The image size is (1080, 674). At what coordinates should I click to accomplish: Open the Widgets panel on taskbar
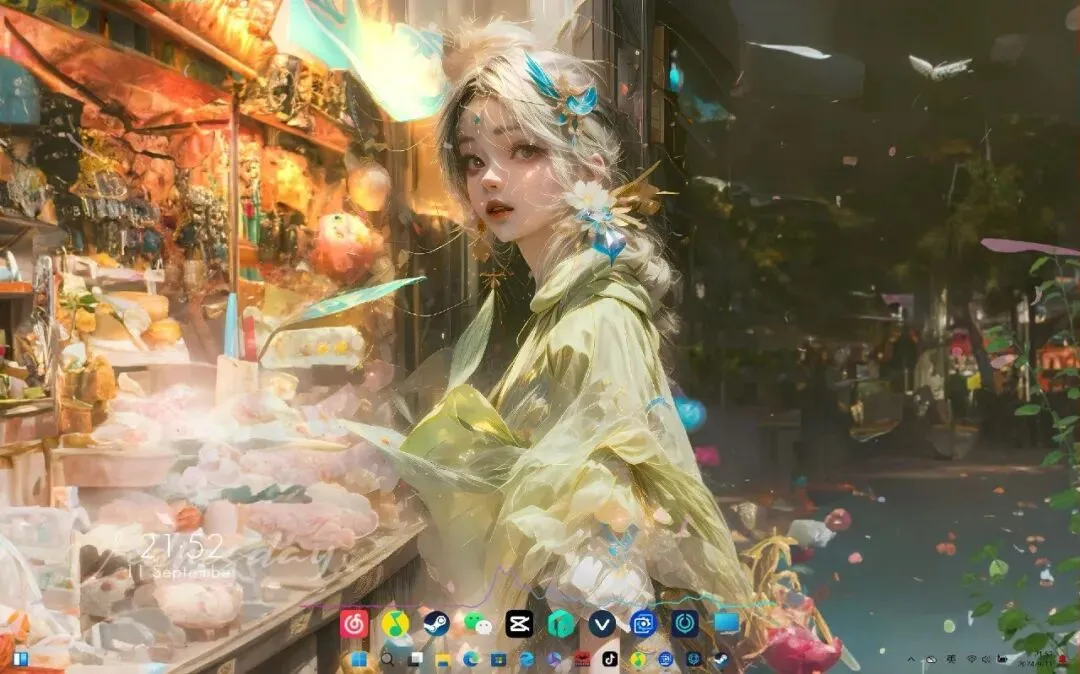(x=20, y=659)
